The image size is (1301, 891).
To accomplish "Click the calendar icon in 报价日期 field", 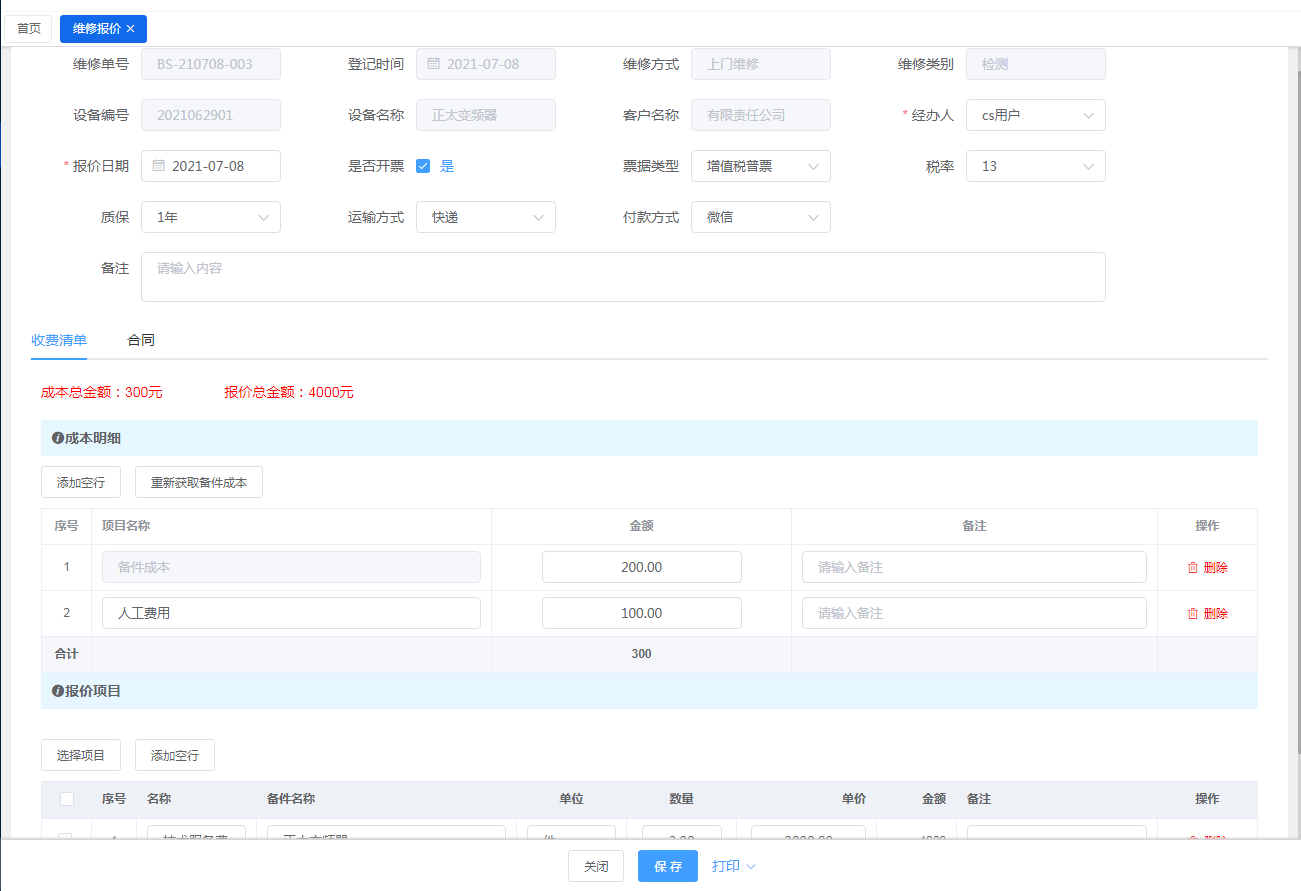I will [158, 166].
